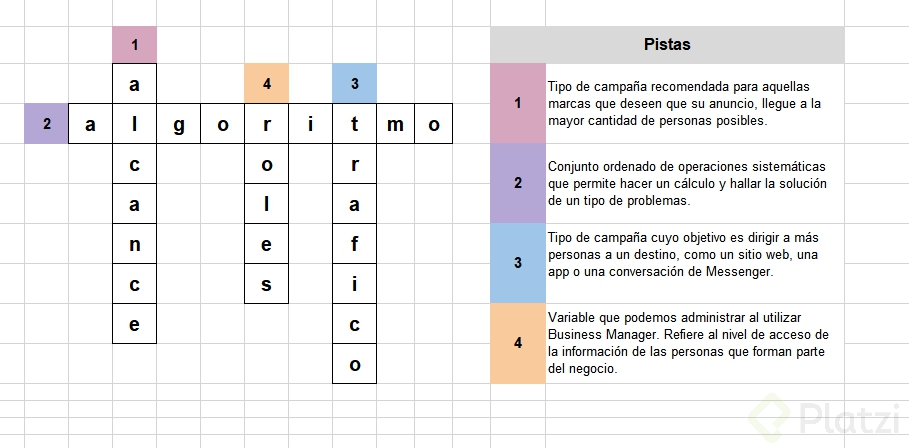Viewport: 909px width, 448px height.
Task: Select the Pistas header cell
Action: click(x=667, y=45)
